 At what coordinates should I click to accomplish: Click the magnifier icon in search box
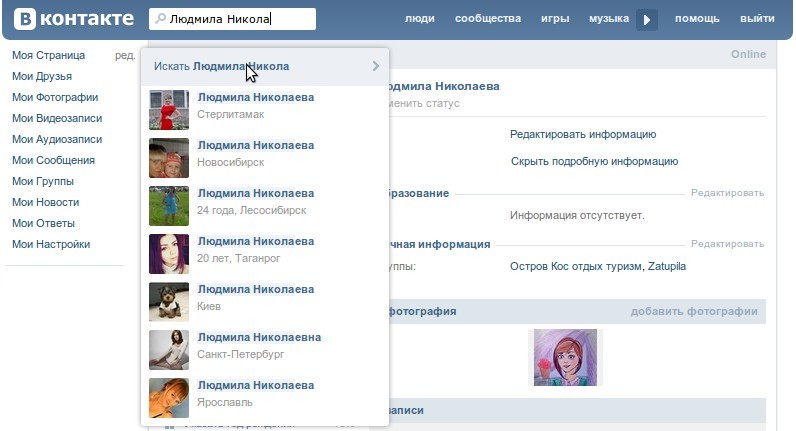tap(159, 19)
